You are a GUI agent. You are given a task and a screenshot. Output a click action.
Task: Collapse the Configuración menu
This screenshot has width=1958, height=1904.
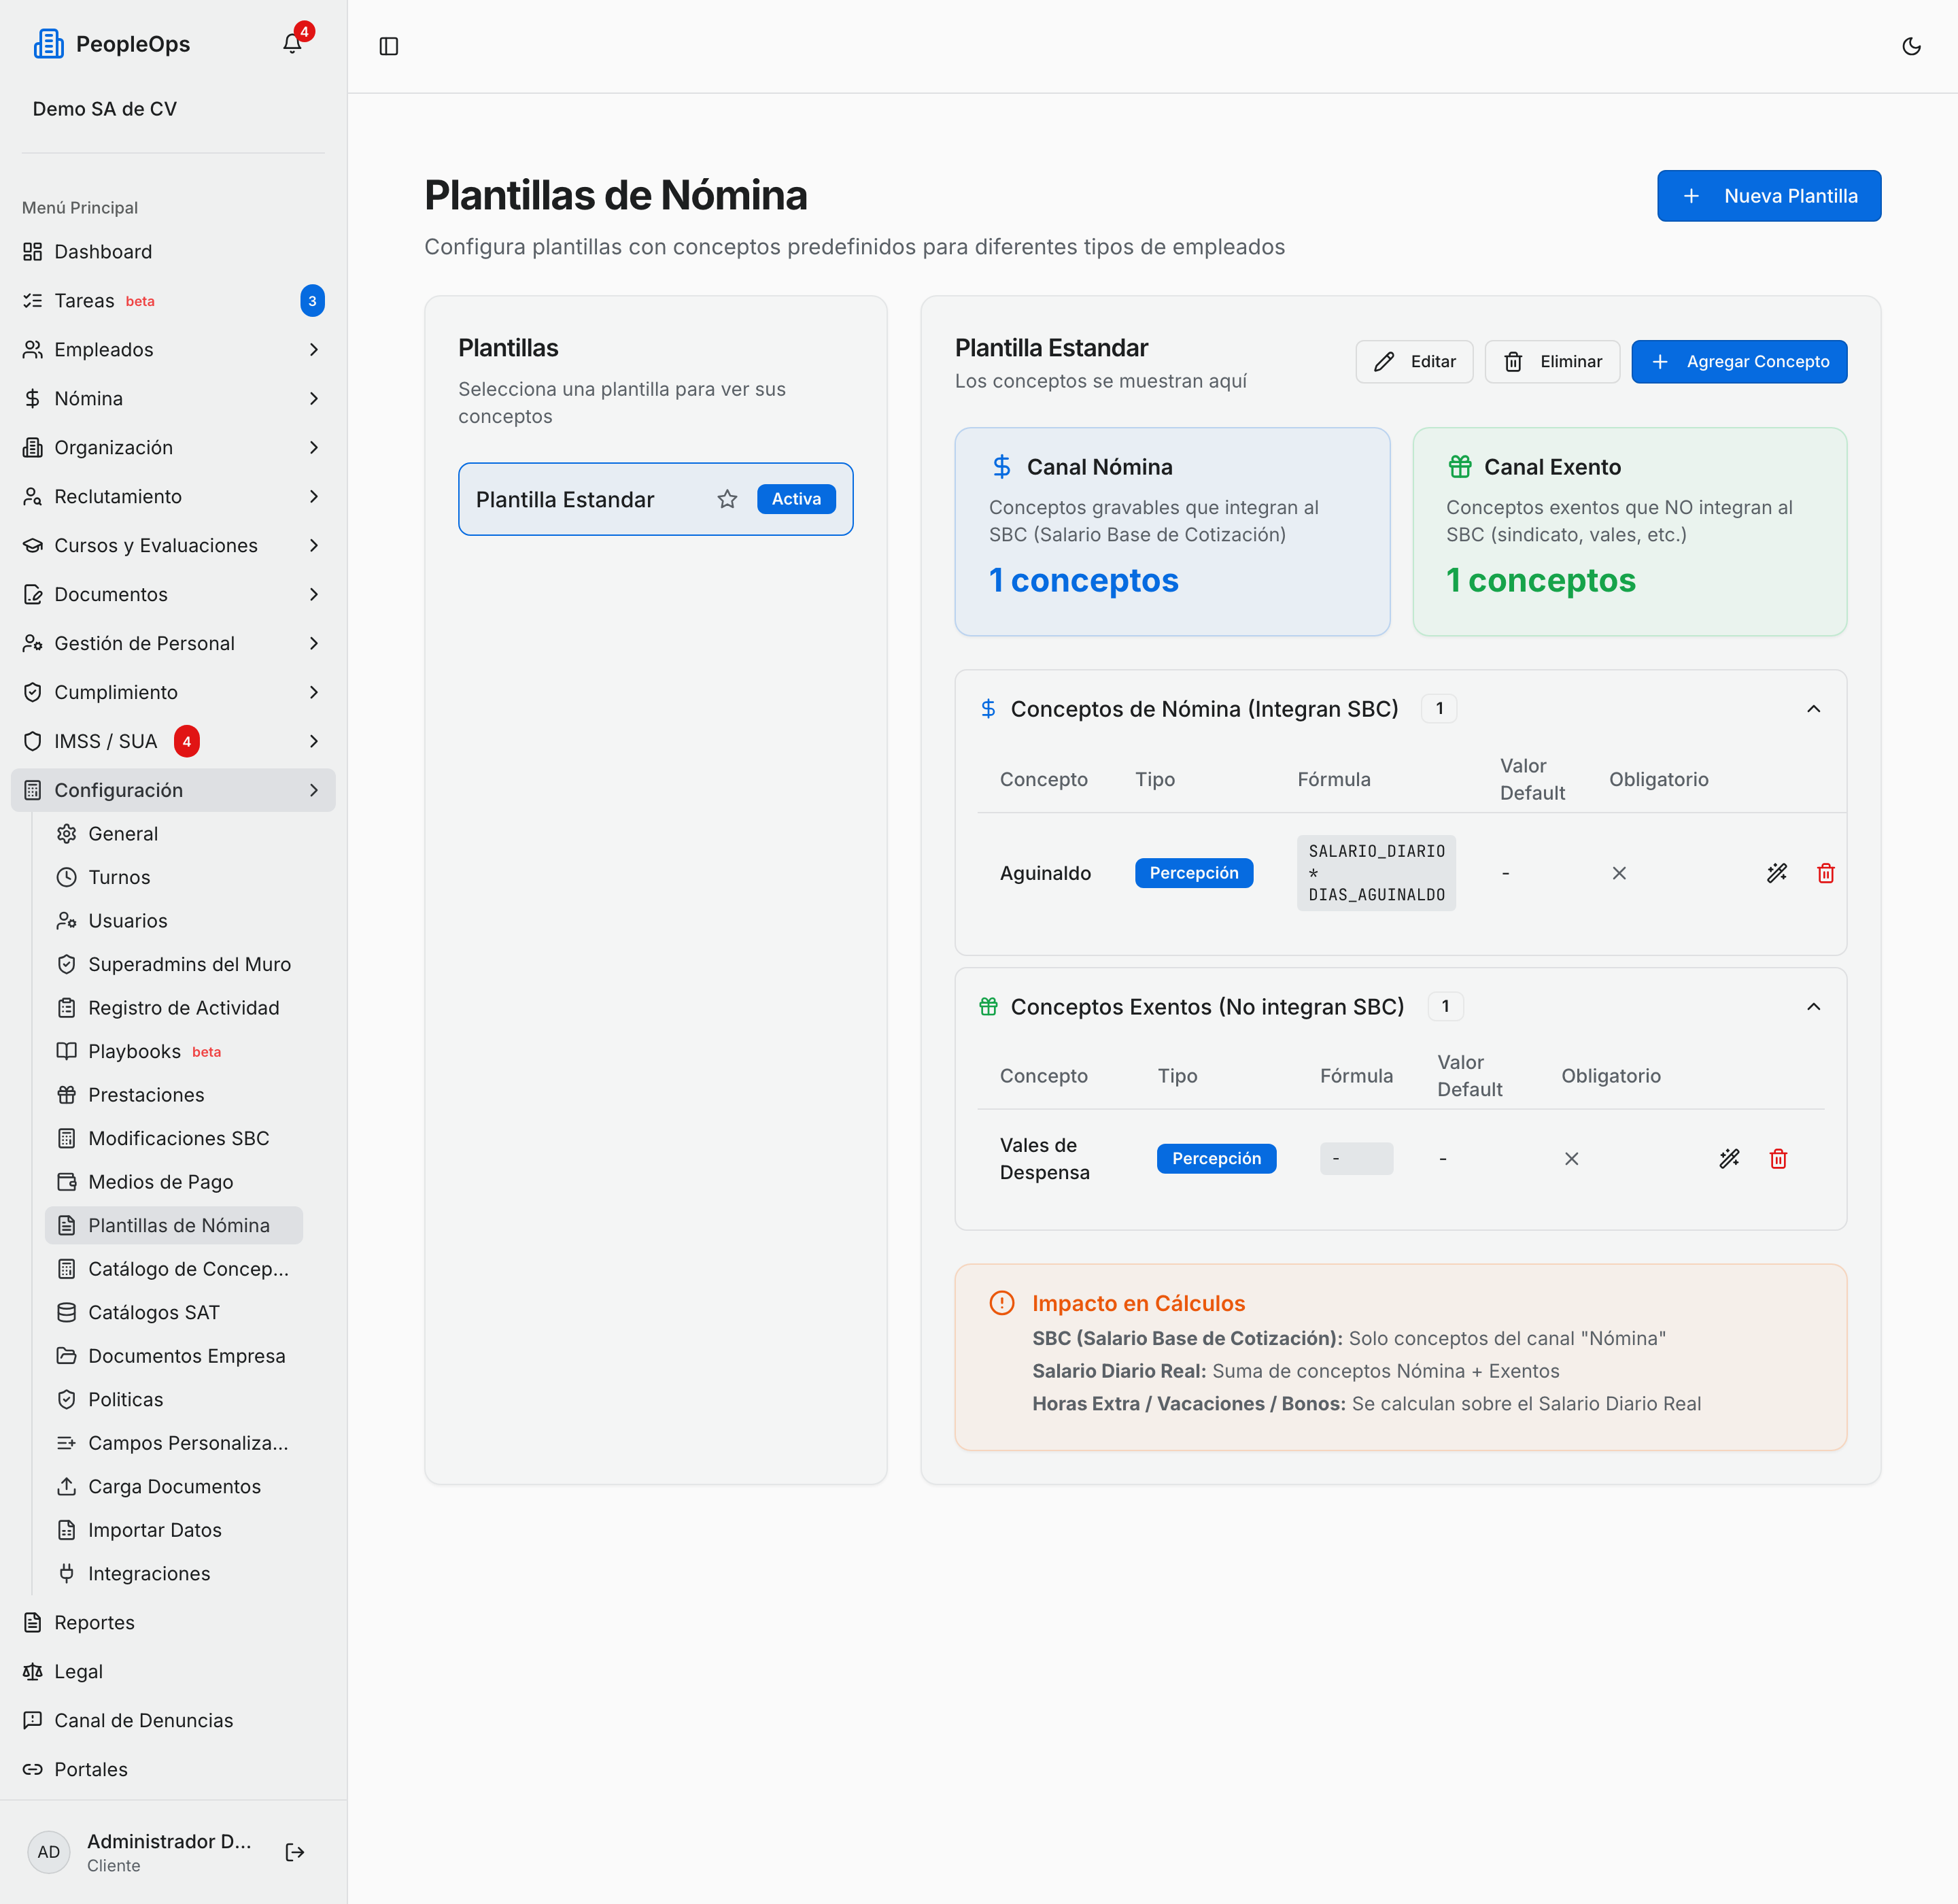click(x=173, y=790)
